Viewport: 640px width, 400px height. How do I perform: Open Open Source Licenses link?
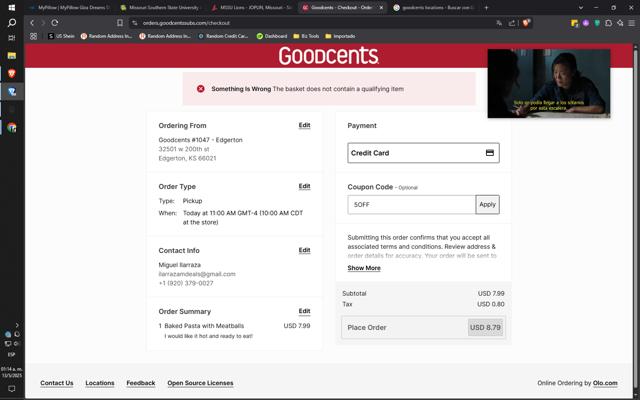(200, 383)
